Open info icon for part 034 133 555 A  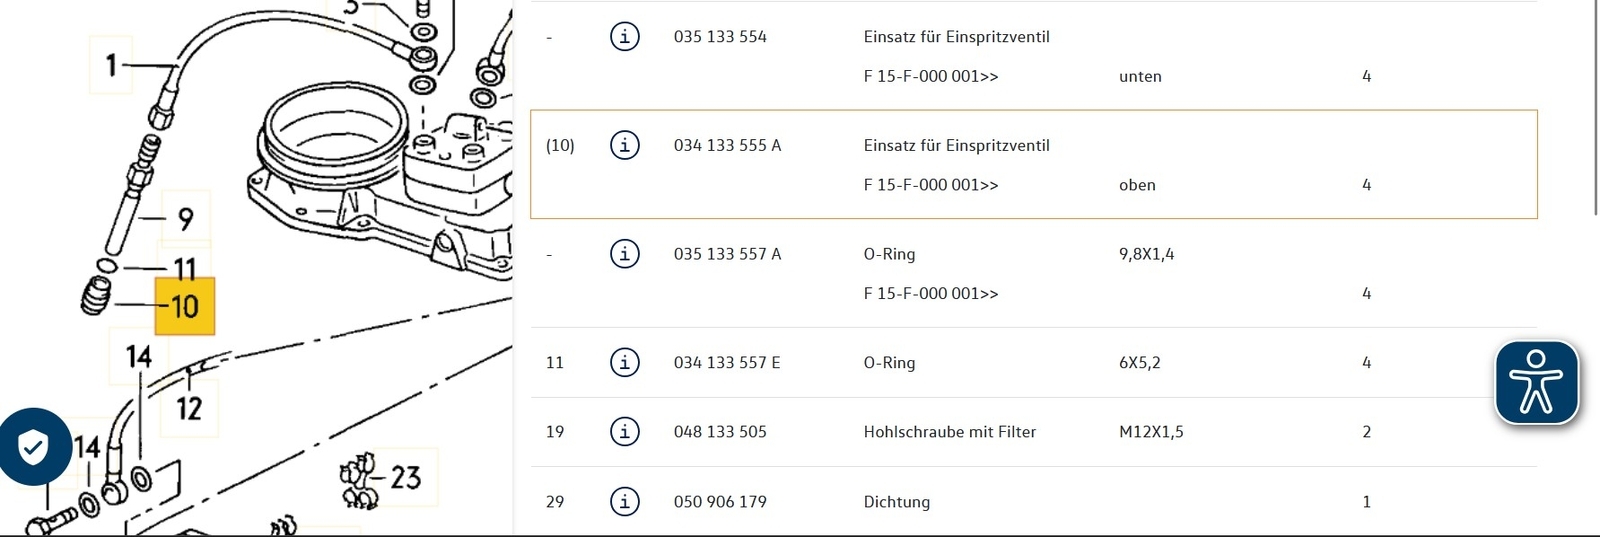click(625, 145)
